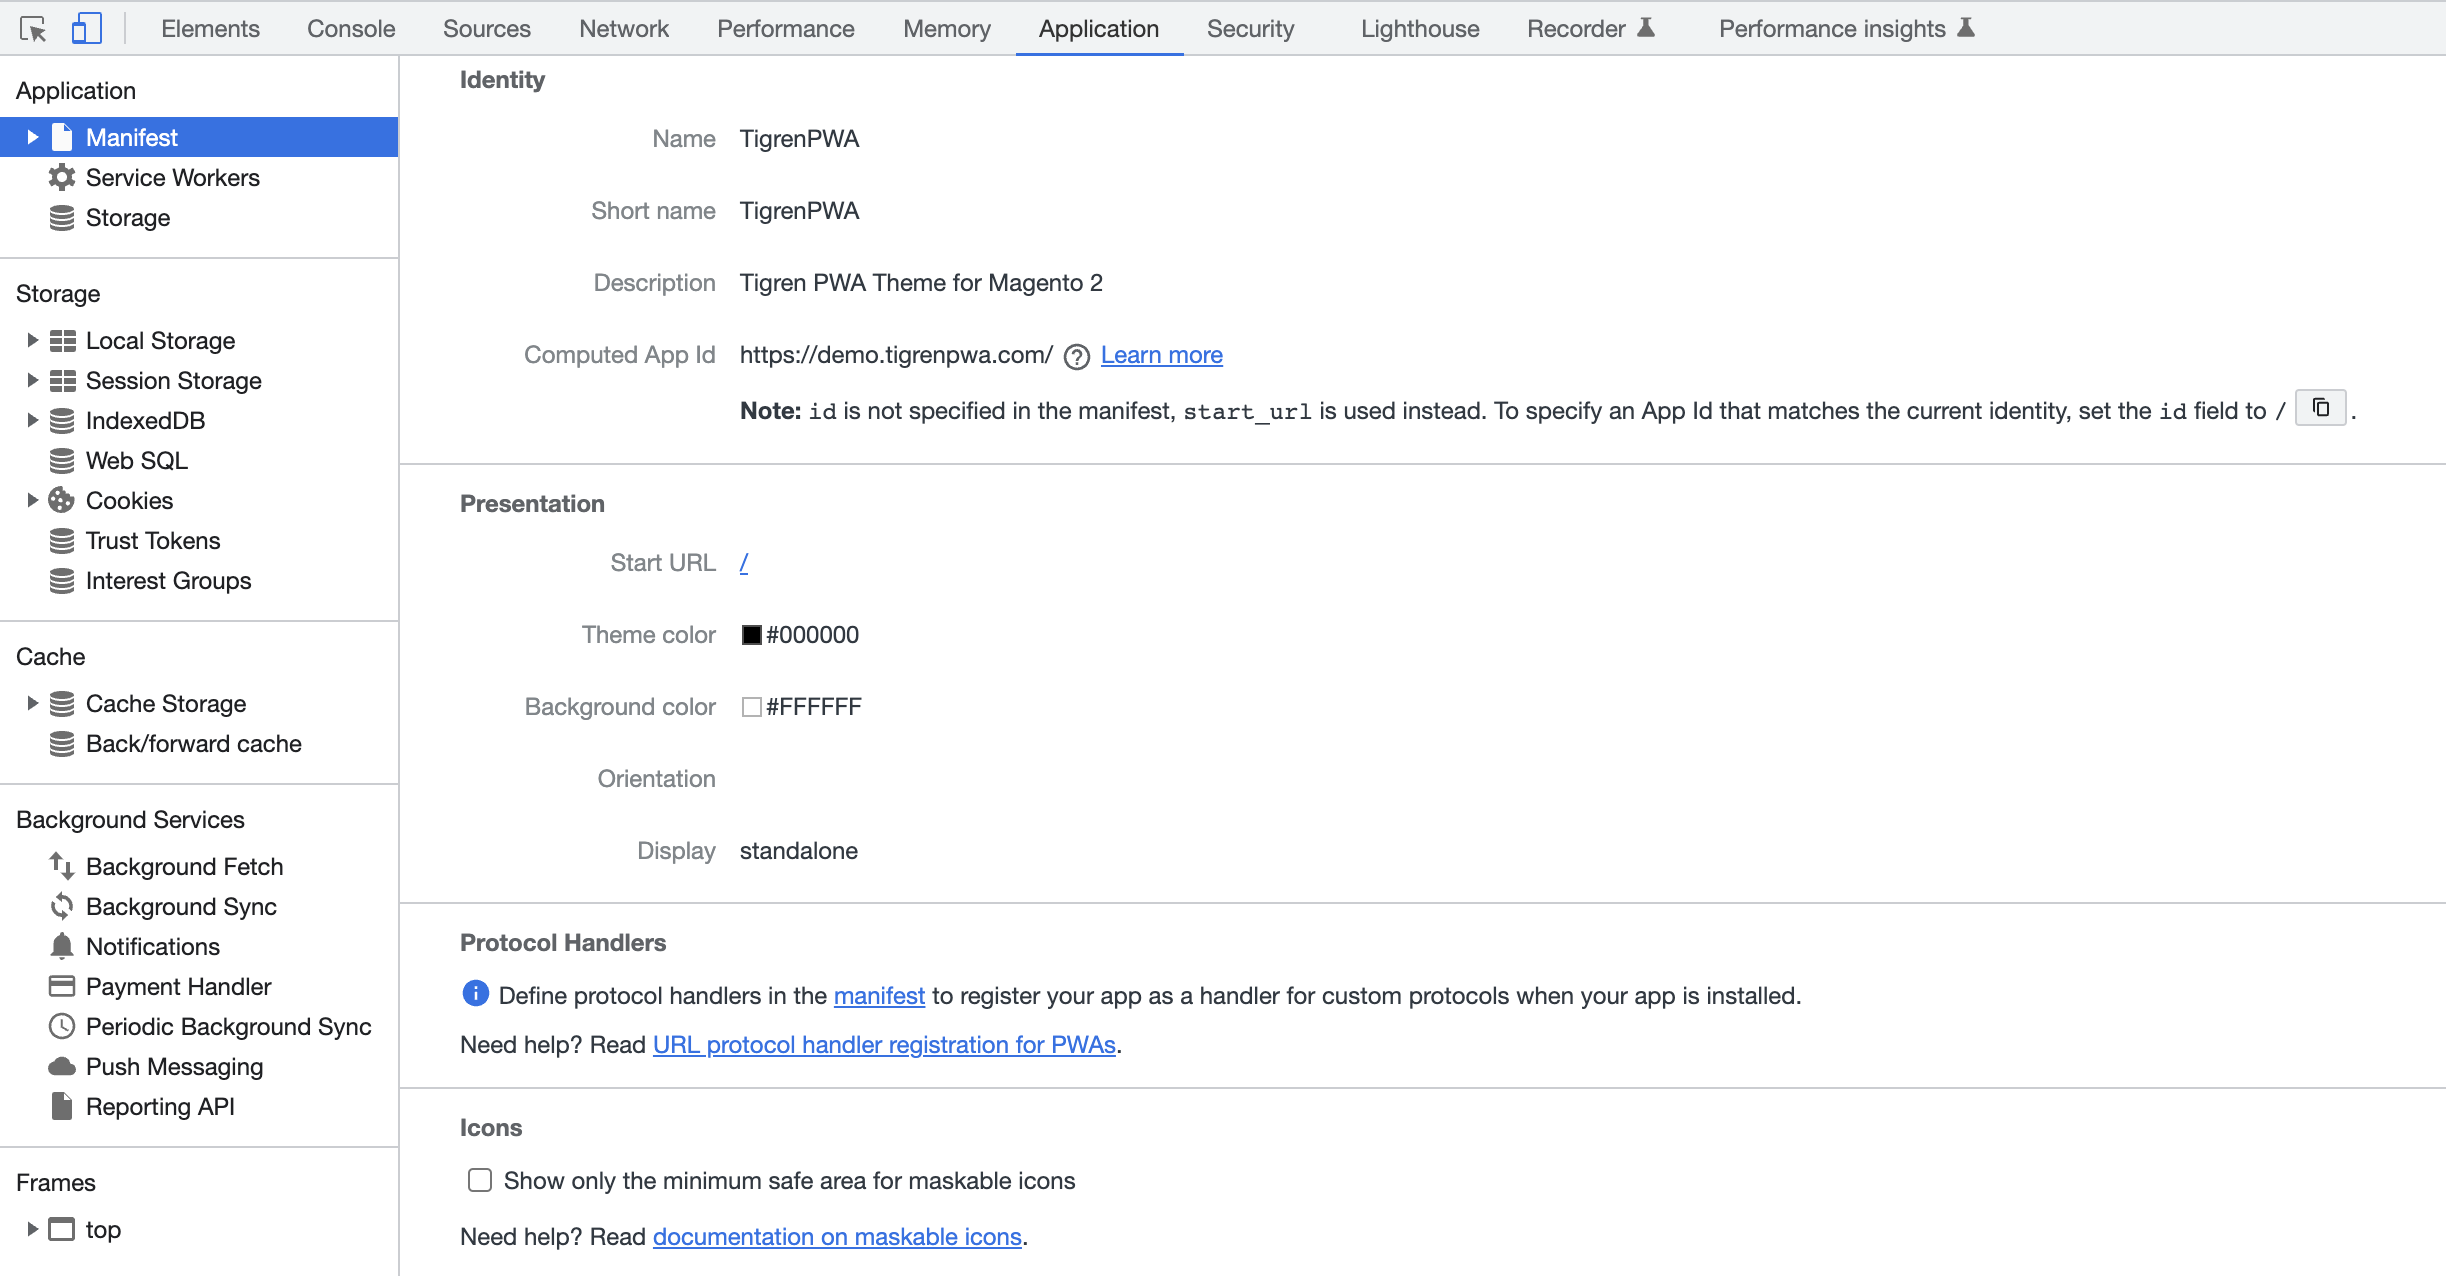Screen dimensions: 2446x1276
Task: Click the Start URL slash link
Action: (x=744, y=562)
